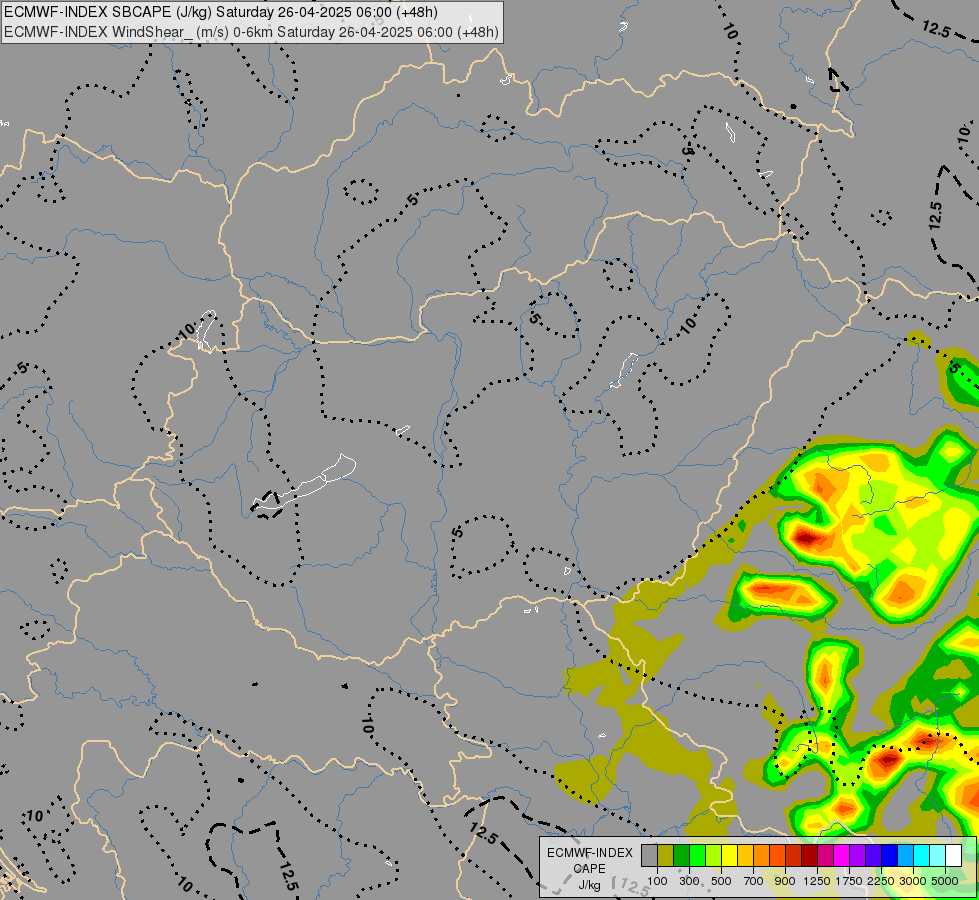
Task: Click the gray swatch in the CAPE legend
Action: tap(649, 856)
